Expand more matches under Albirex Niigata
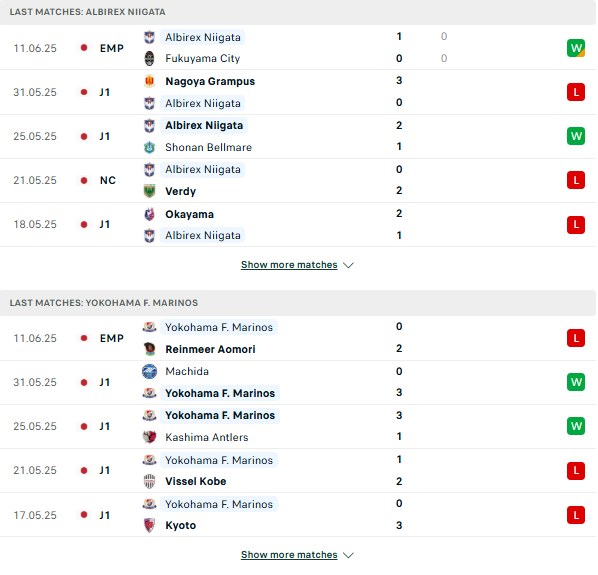Image resolution: width=598 pixels, height=575 pixels. [x=289, y=265]
